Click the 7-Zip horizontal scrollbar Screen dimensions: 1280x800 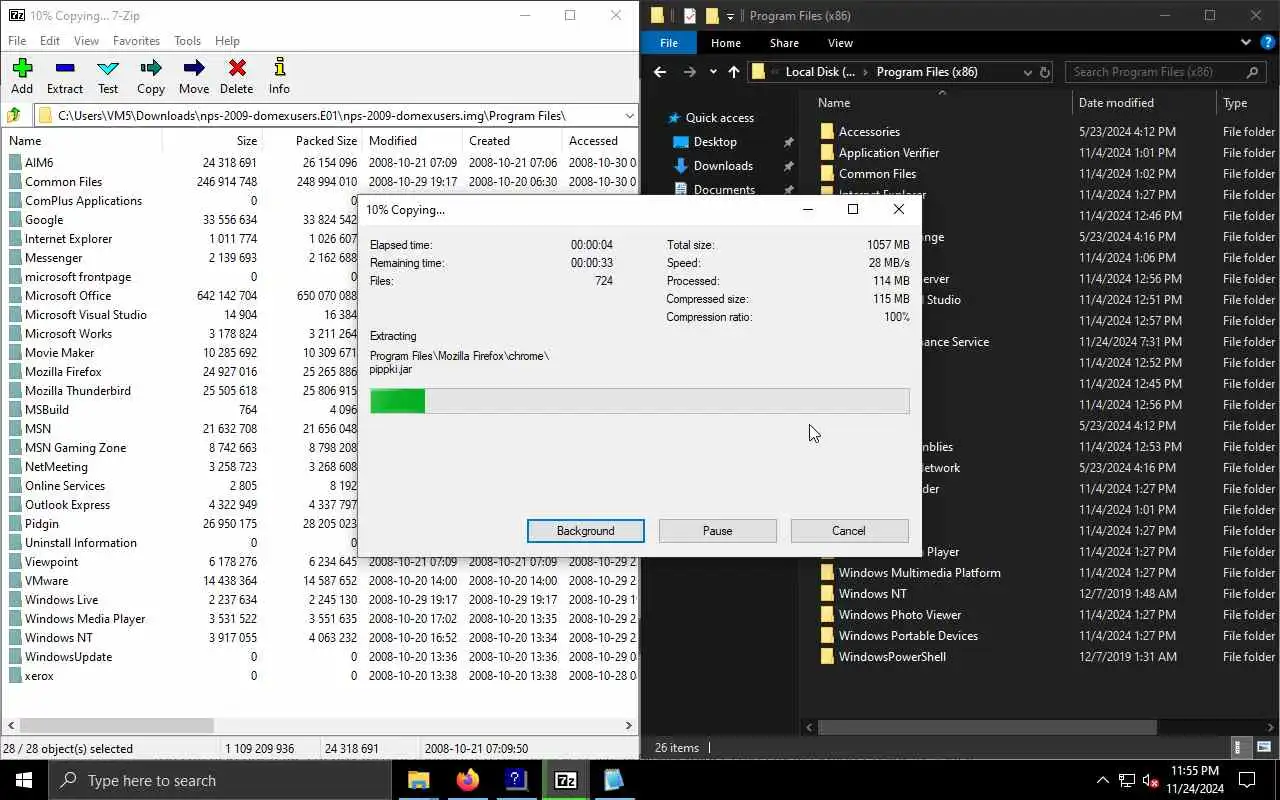116,725
